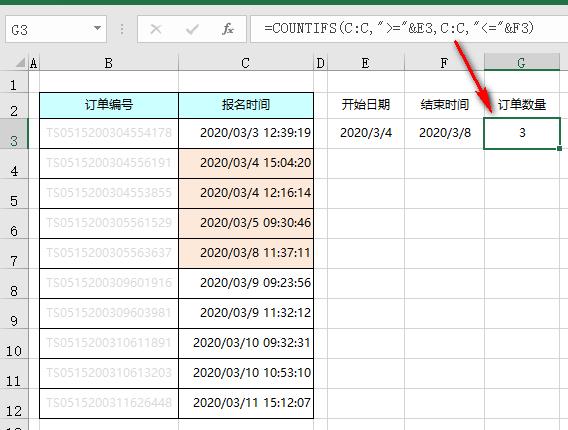Click the Select All corner triangle
Image resolution: width=568 pixels, height=430 pixels.
point(20,63)
